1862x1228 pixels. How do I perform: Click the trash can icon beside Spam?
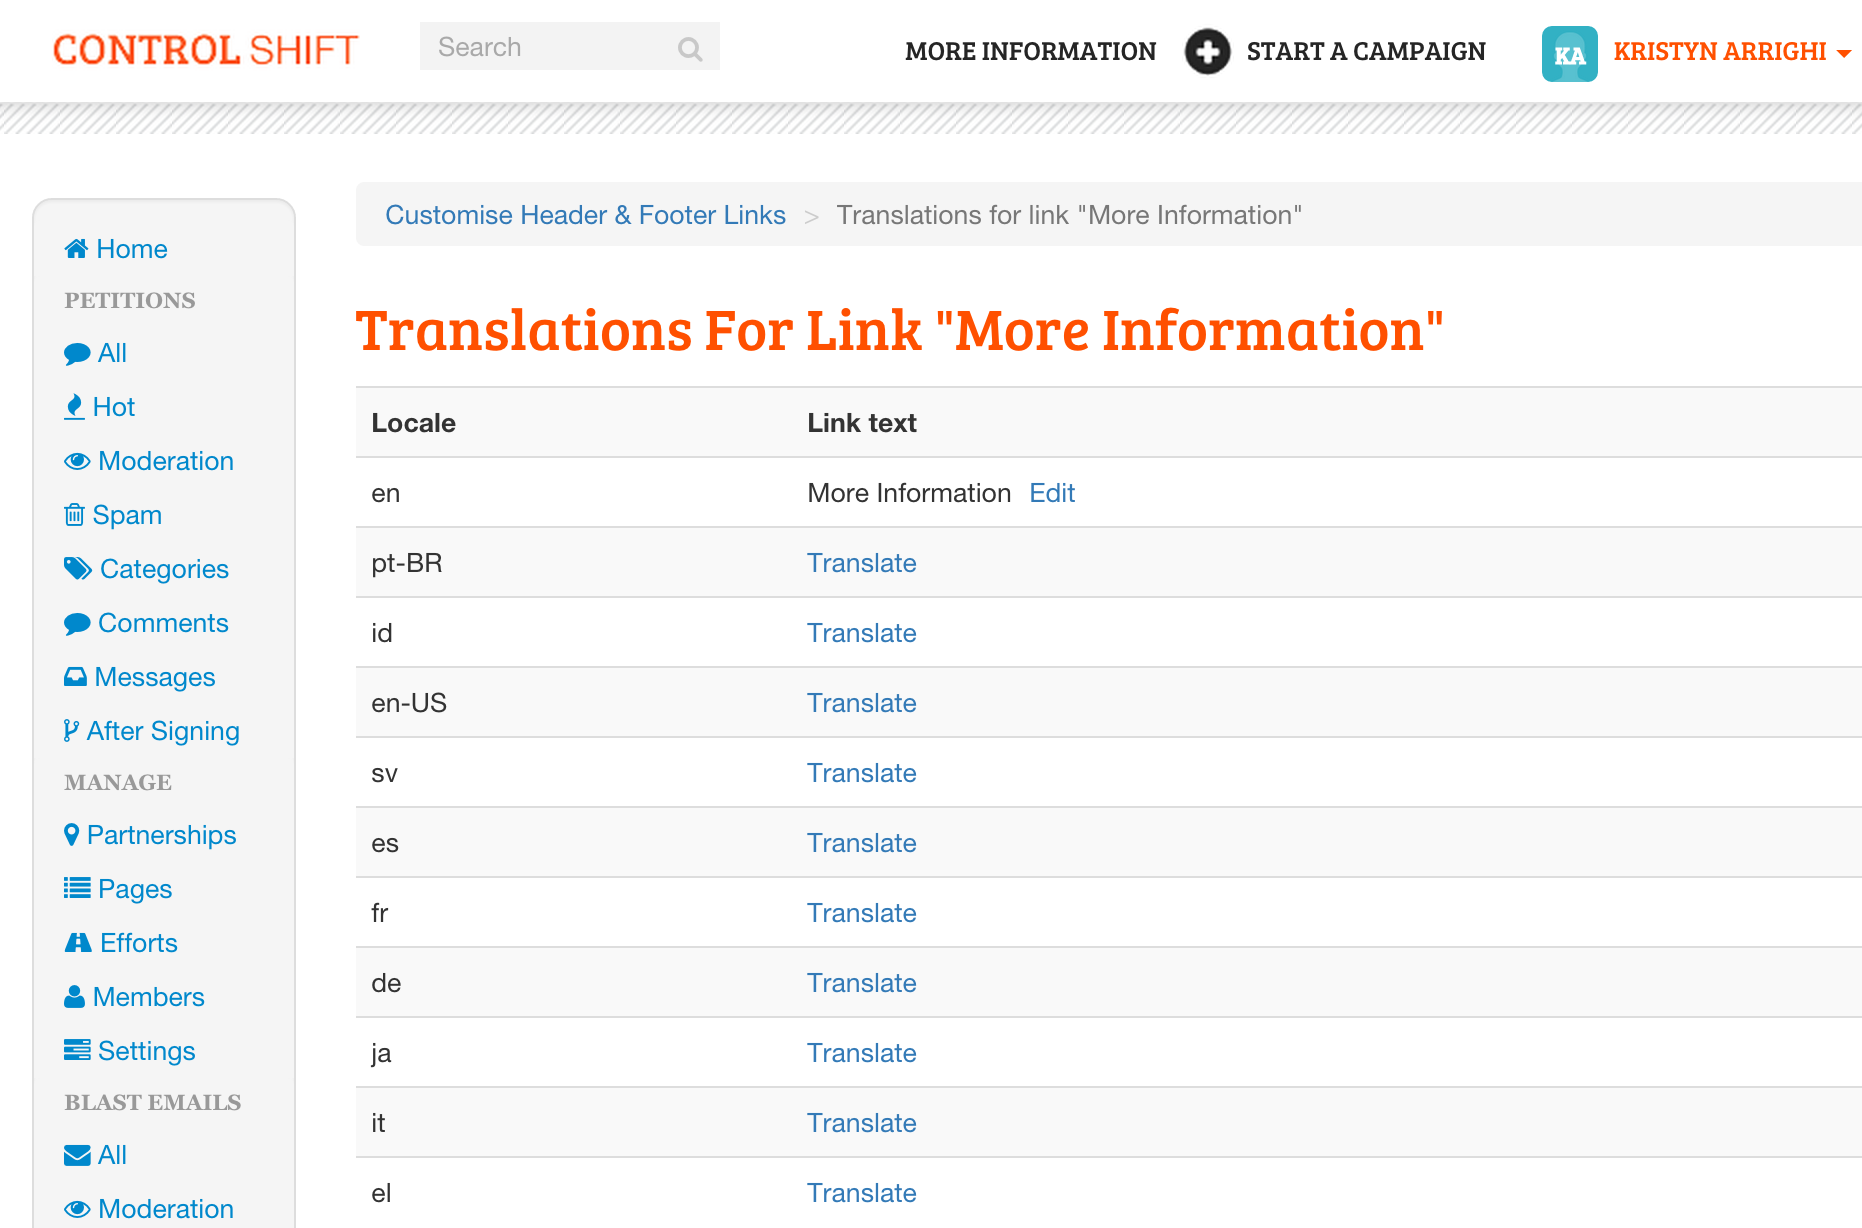point(74,515)
